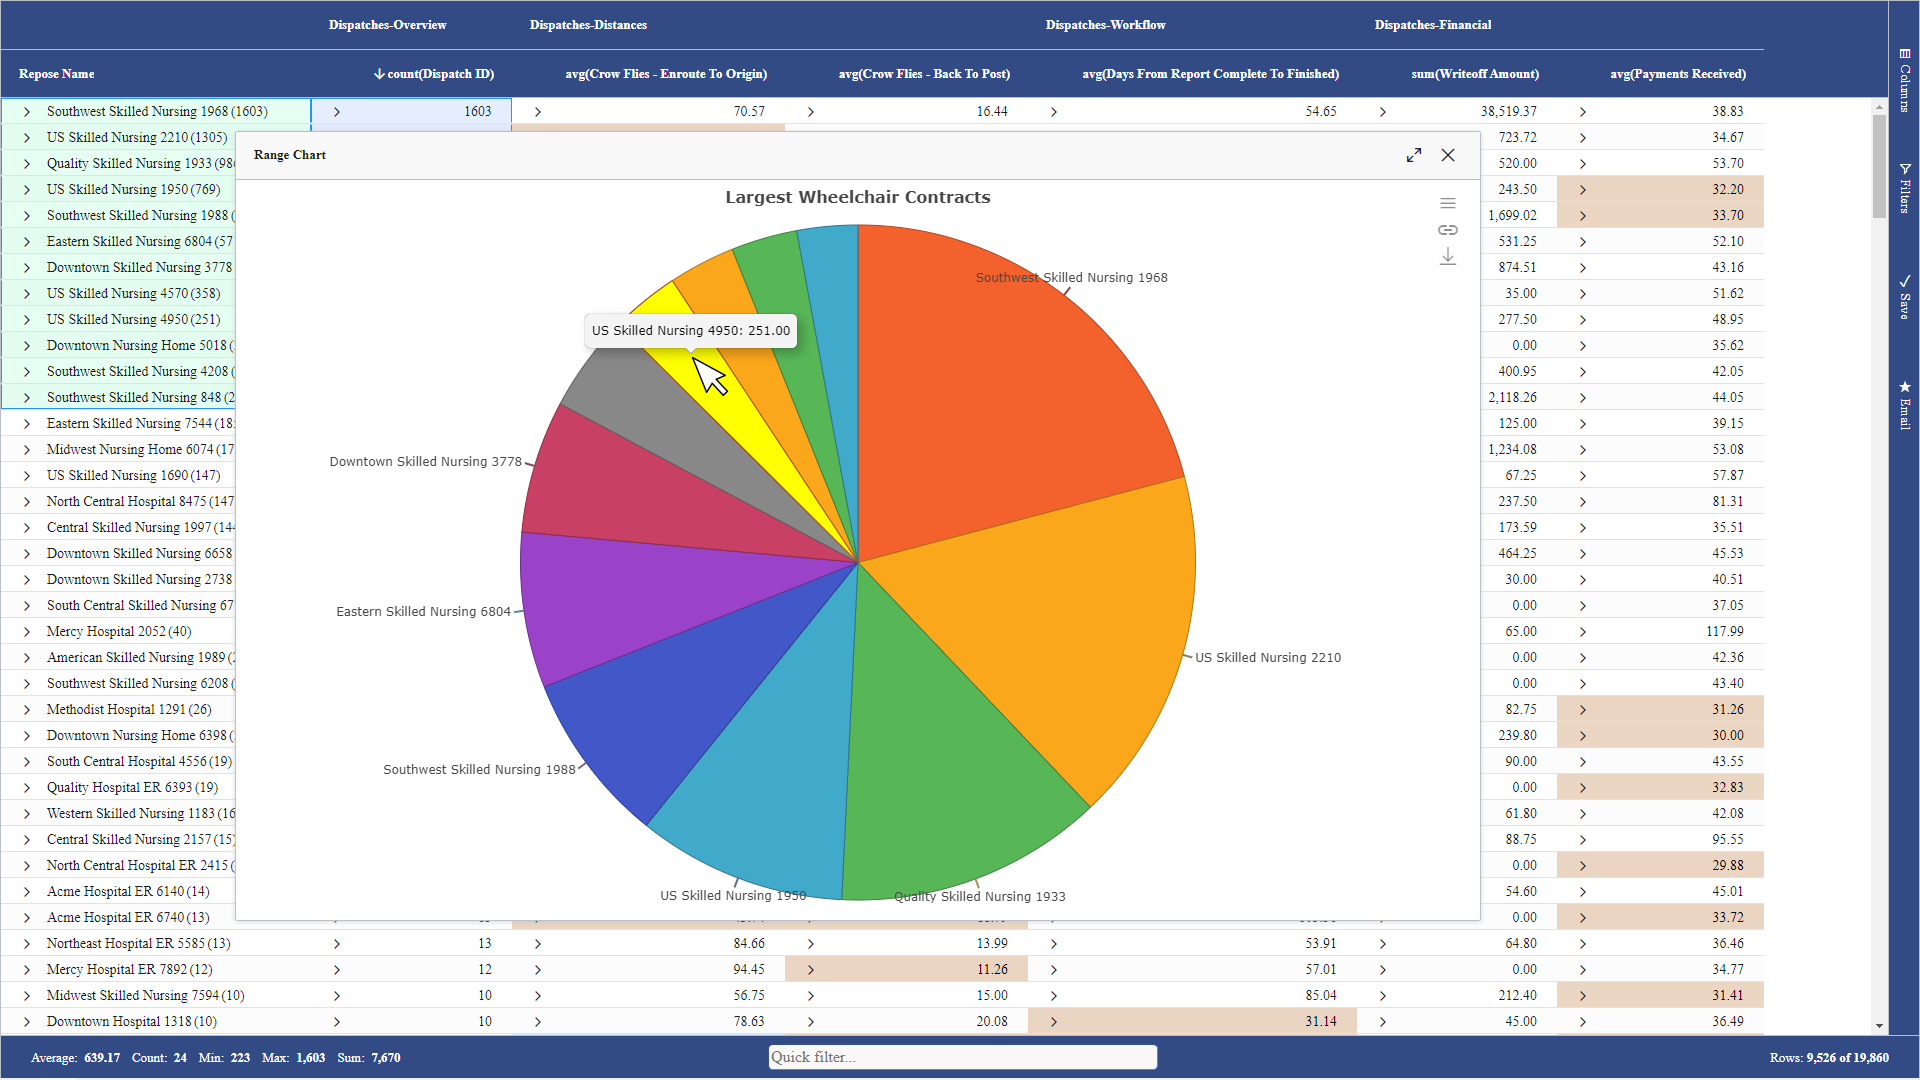This screenshot has height=1080, width=1920.
Task: Download the chart using download icon
Action: click(x=1447, y=257)
